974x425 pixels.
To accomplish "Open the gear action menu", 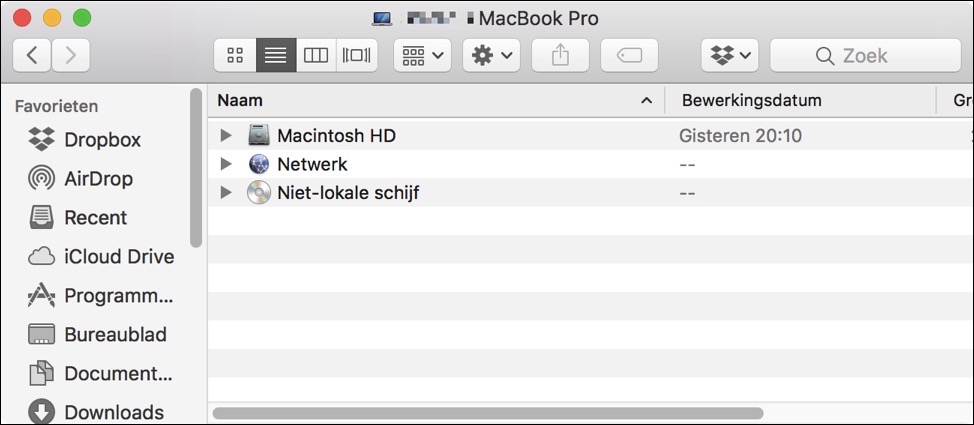I will click(491, 55).
